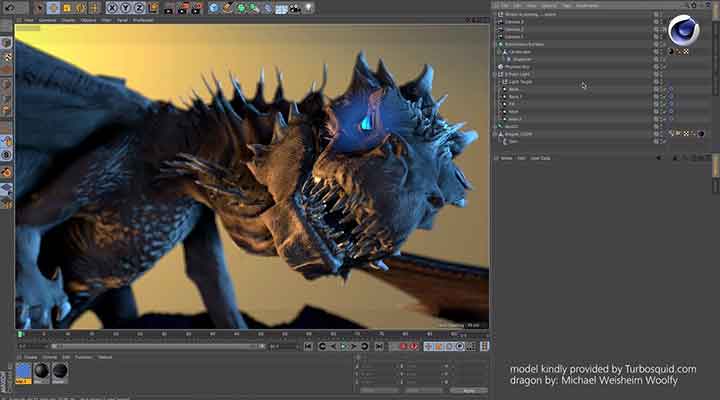Open viewport Options menu
Viewport: 720px width, 400px height.
pos(89,20)
